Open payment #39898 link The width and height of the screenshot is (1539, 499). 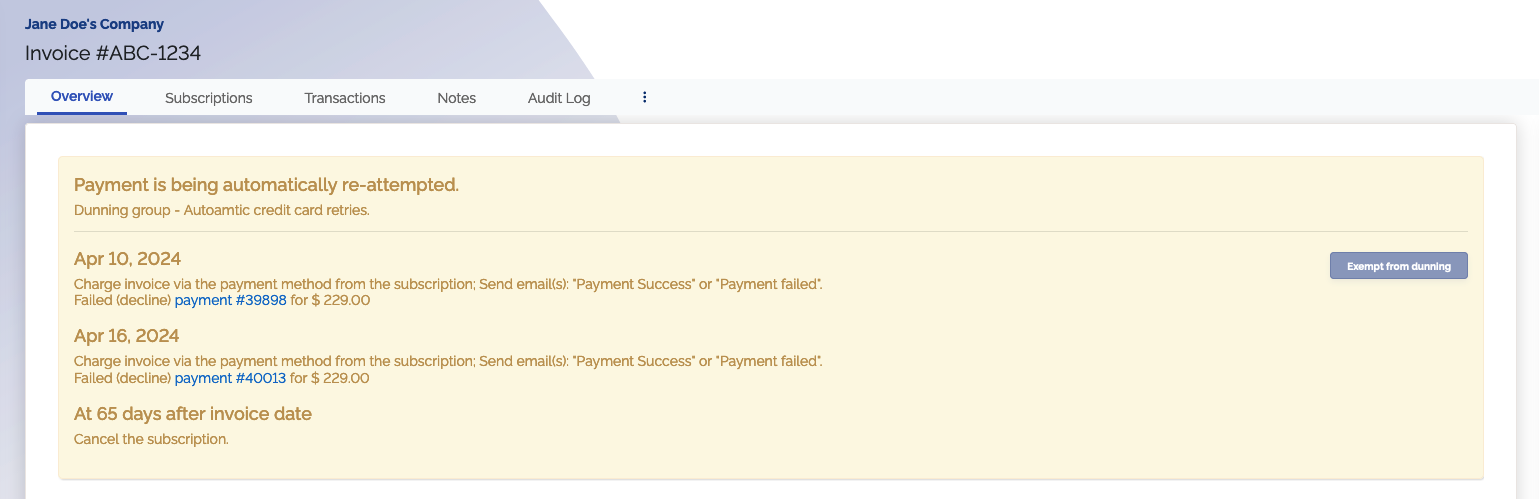pos(230,300)
